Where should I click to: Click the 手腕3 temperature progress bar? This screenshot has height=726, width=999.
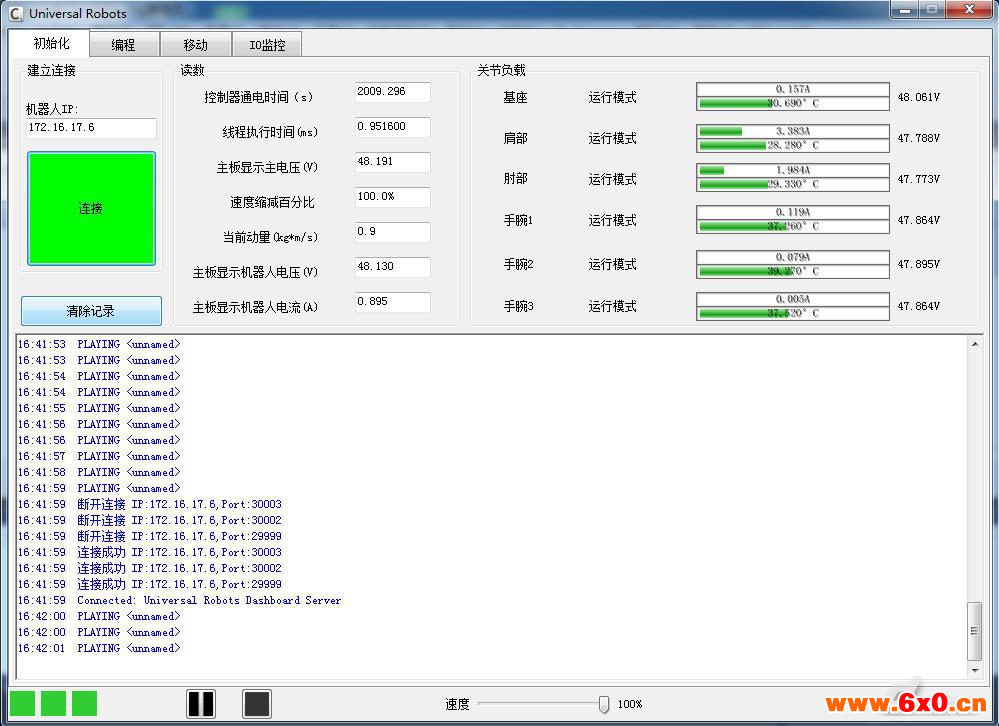(x=793, y=313)
